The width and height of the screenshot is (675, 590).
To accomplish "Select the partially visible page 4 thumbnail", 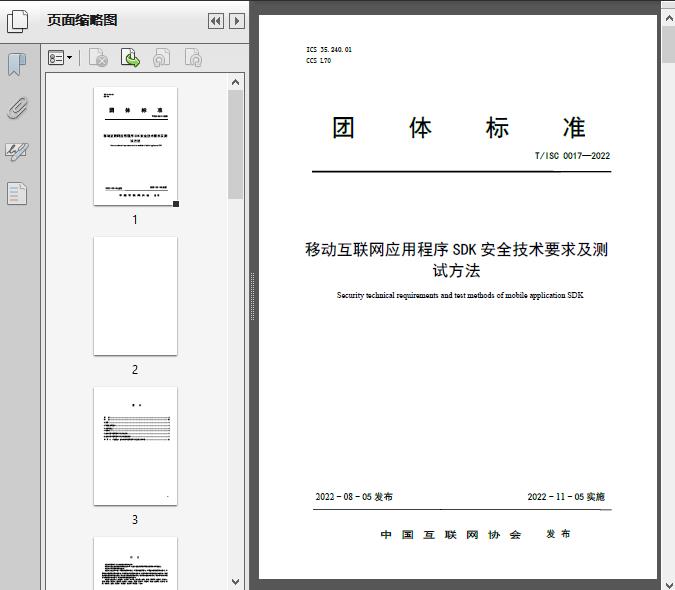I will [135, 563].
